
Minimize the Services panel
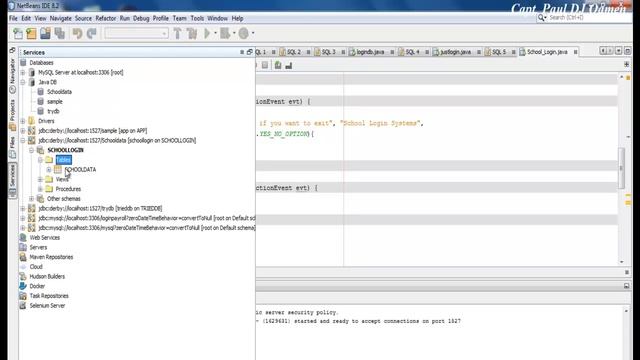(242, 52)
